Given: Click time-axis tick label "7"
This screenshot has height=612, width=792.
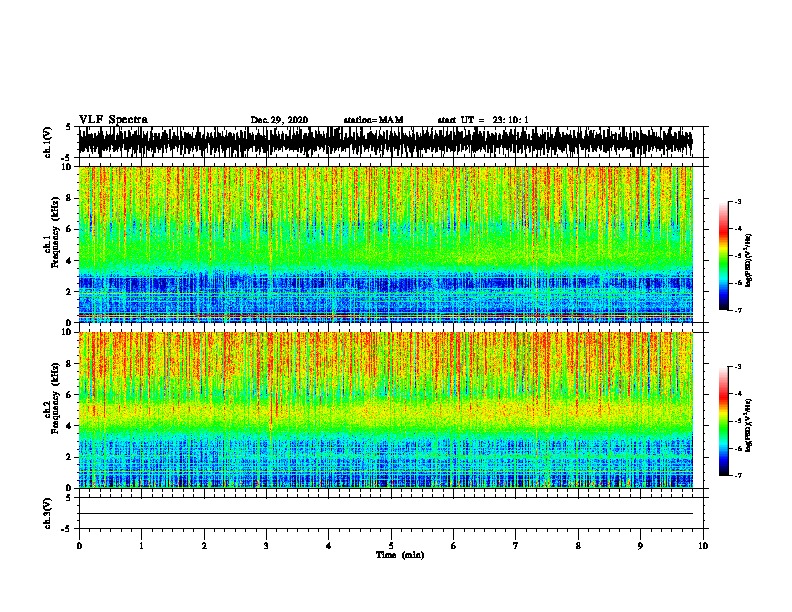Looking at the screenshot, I should tap(516, 546).
